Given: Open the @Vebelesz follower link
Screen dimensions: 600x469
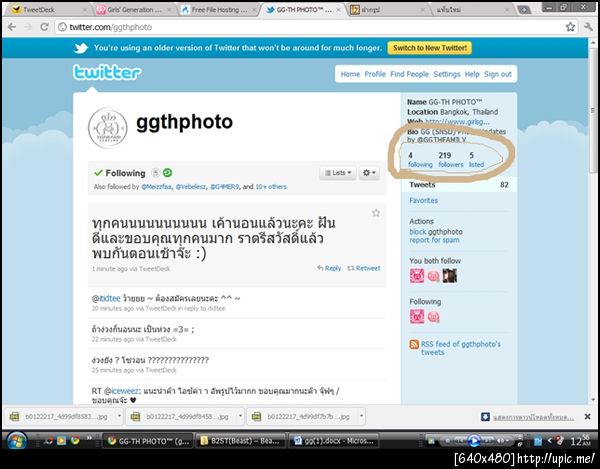Looking at the screenshot, I should [x=191, y=187].
